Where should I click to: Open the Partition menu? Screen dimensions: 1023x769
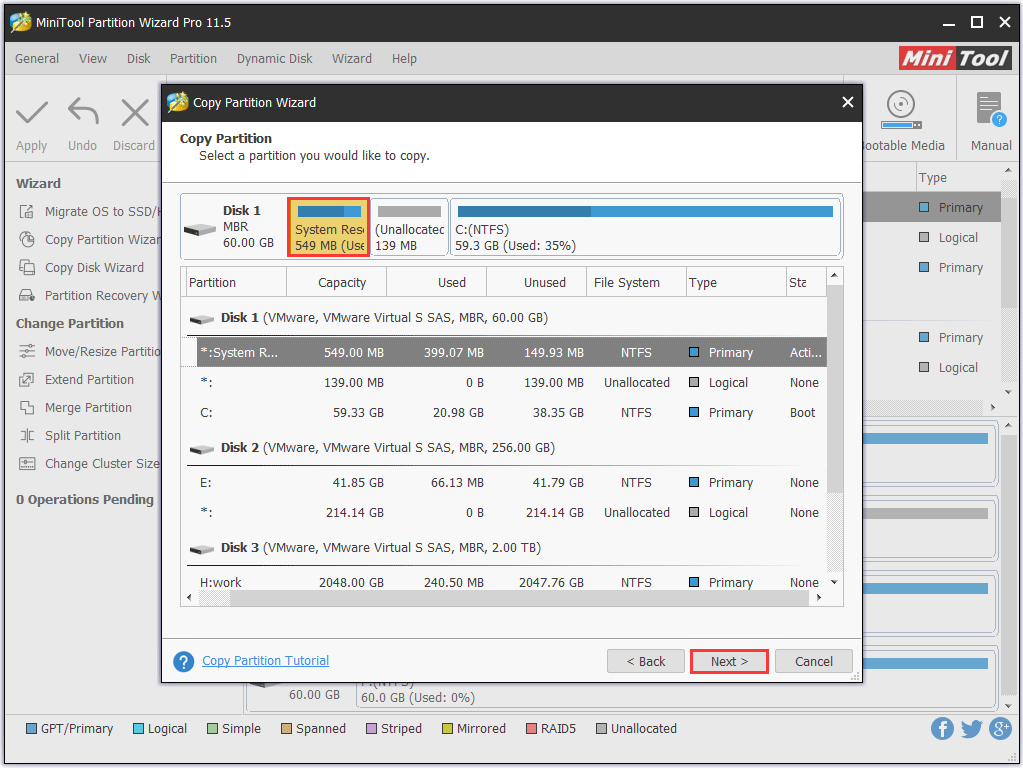pos(193,59)
